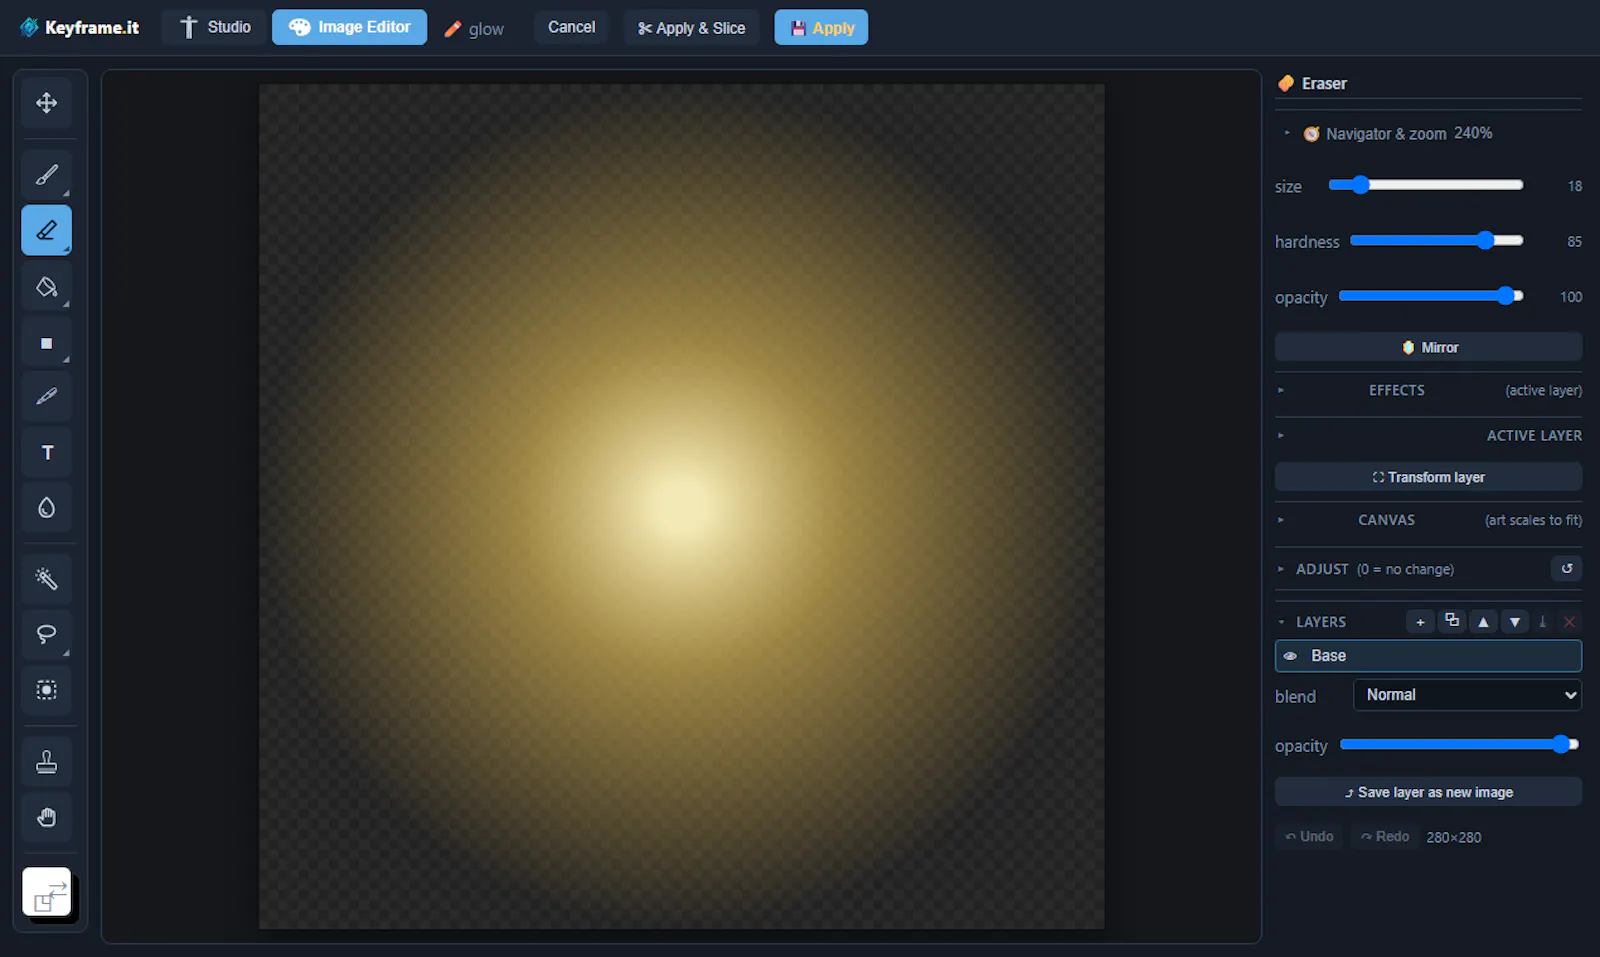Select the Paint Bucket fill tool
This screenshot has height=957, width=1600.
pyautogui.click(x=46, y=287)
